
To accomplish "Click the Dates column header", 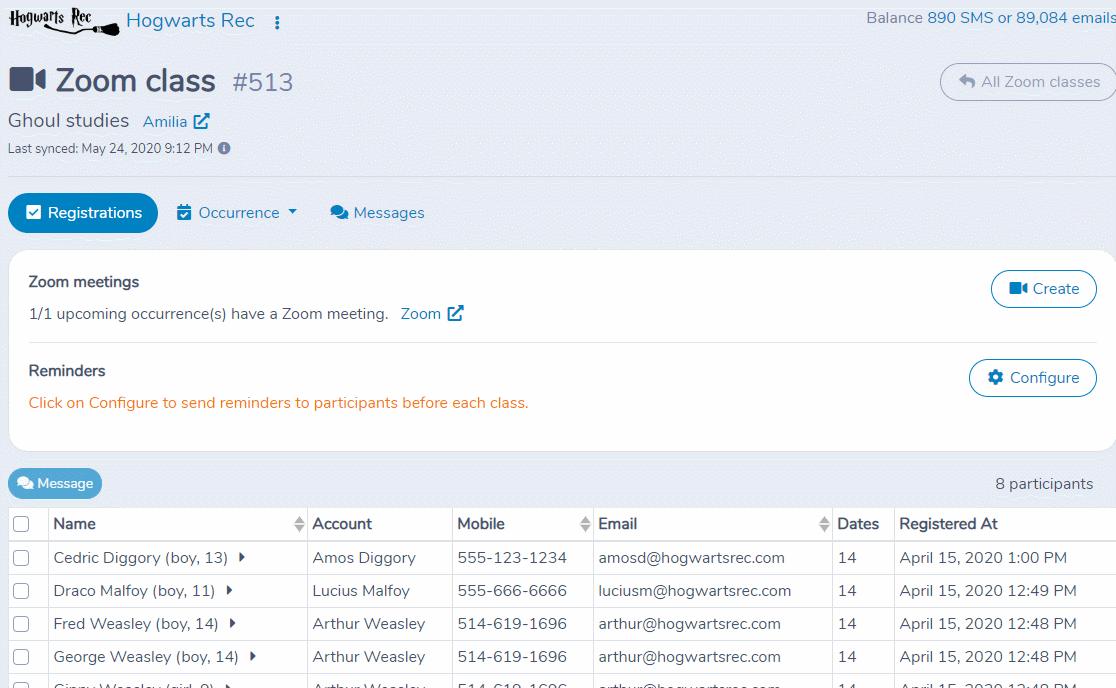I will click(858, 524).
